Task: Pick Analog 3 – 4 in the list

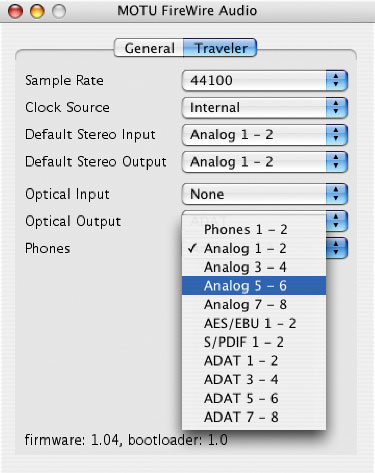Action: [254, 267]
